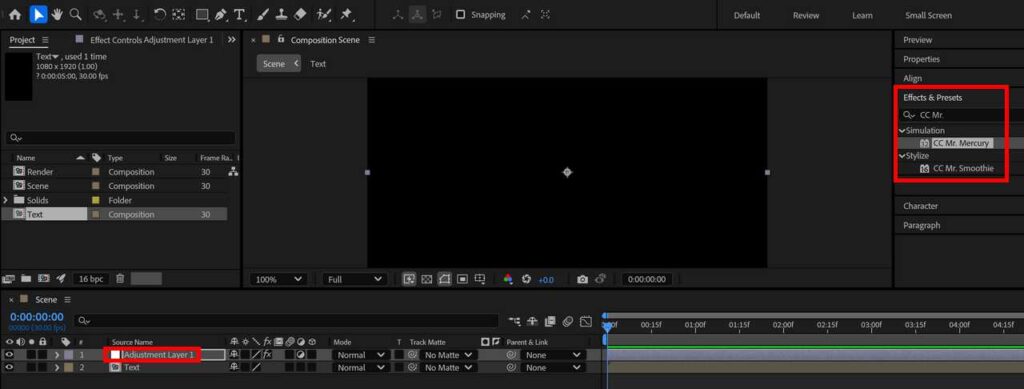Toggle the lock on Composition Scene viewer

(281, 40)
